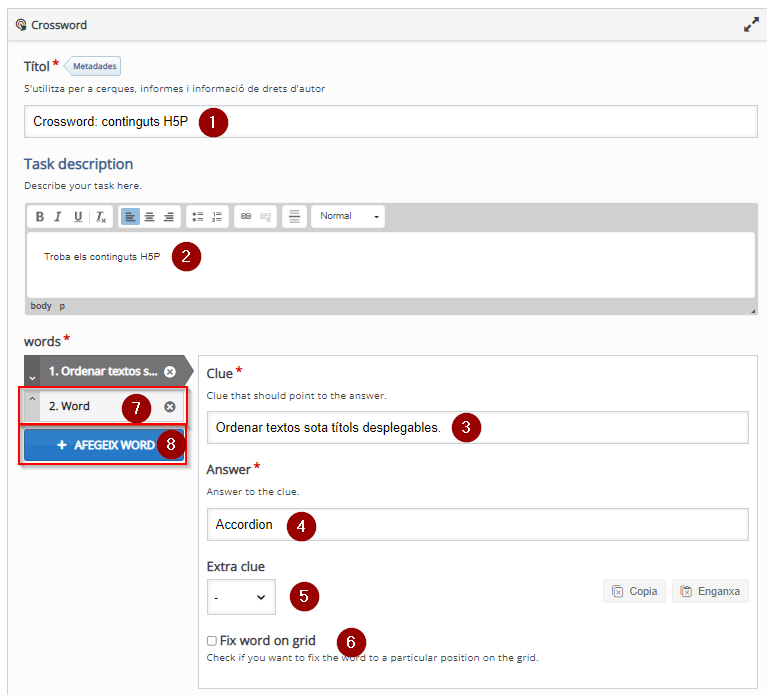The image size is (767, 695).
Task: Apply italic formatting in editor toolbar
Action: pyautogui.click(x=58, y=216)
